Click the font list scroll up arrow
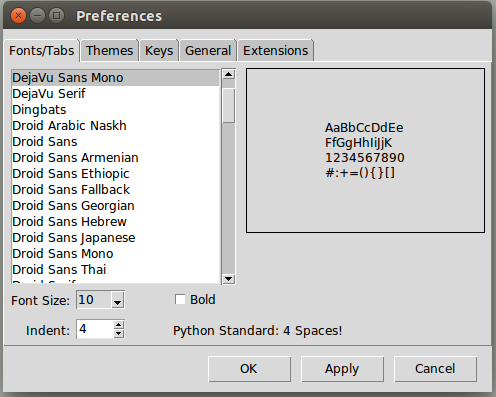The width and height of the screenshot is (496, 397). [x=228, y=74]
